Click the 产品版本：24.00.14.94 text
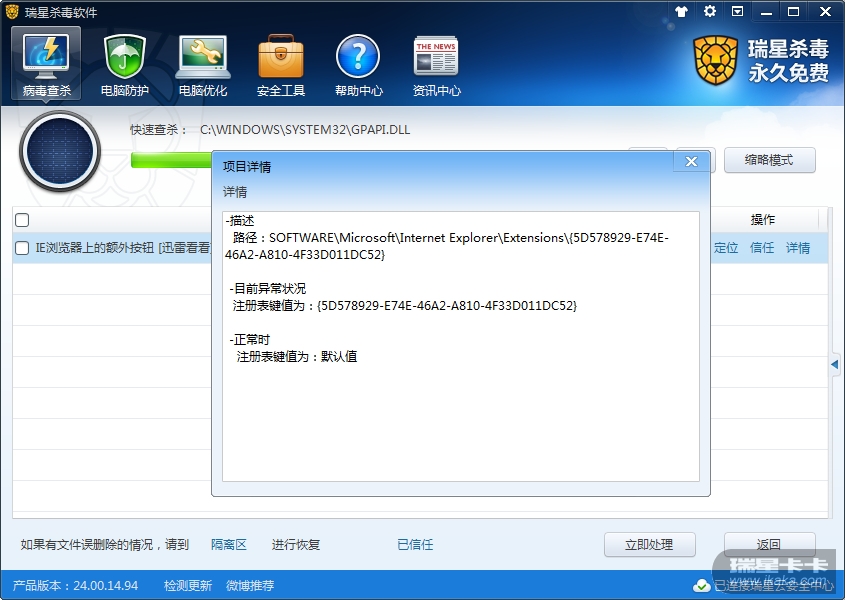Screen dimensions: 845x600 click(75, 585)
